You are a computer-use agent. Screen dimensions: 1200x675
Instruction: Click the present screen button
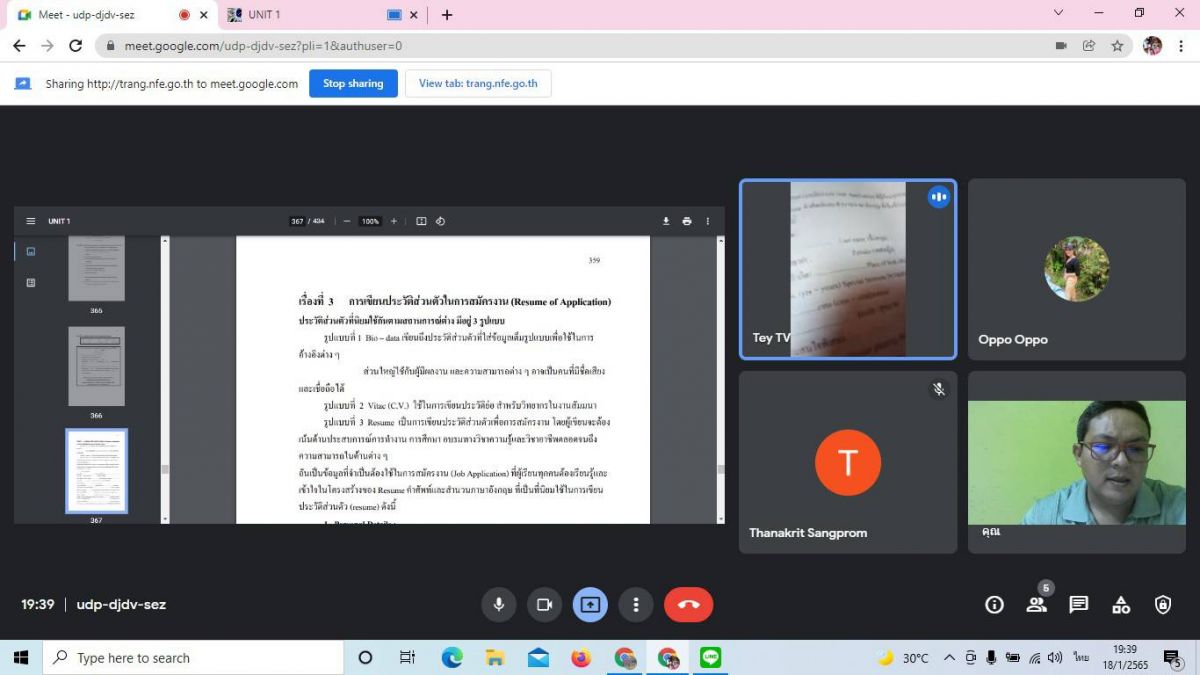[x=590, y=604]
